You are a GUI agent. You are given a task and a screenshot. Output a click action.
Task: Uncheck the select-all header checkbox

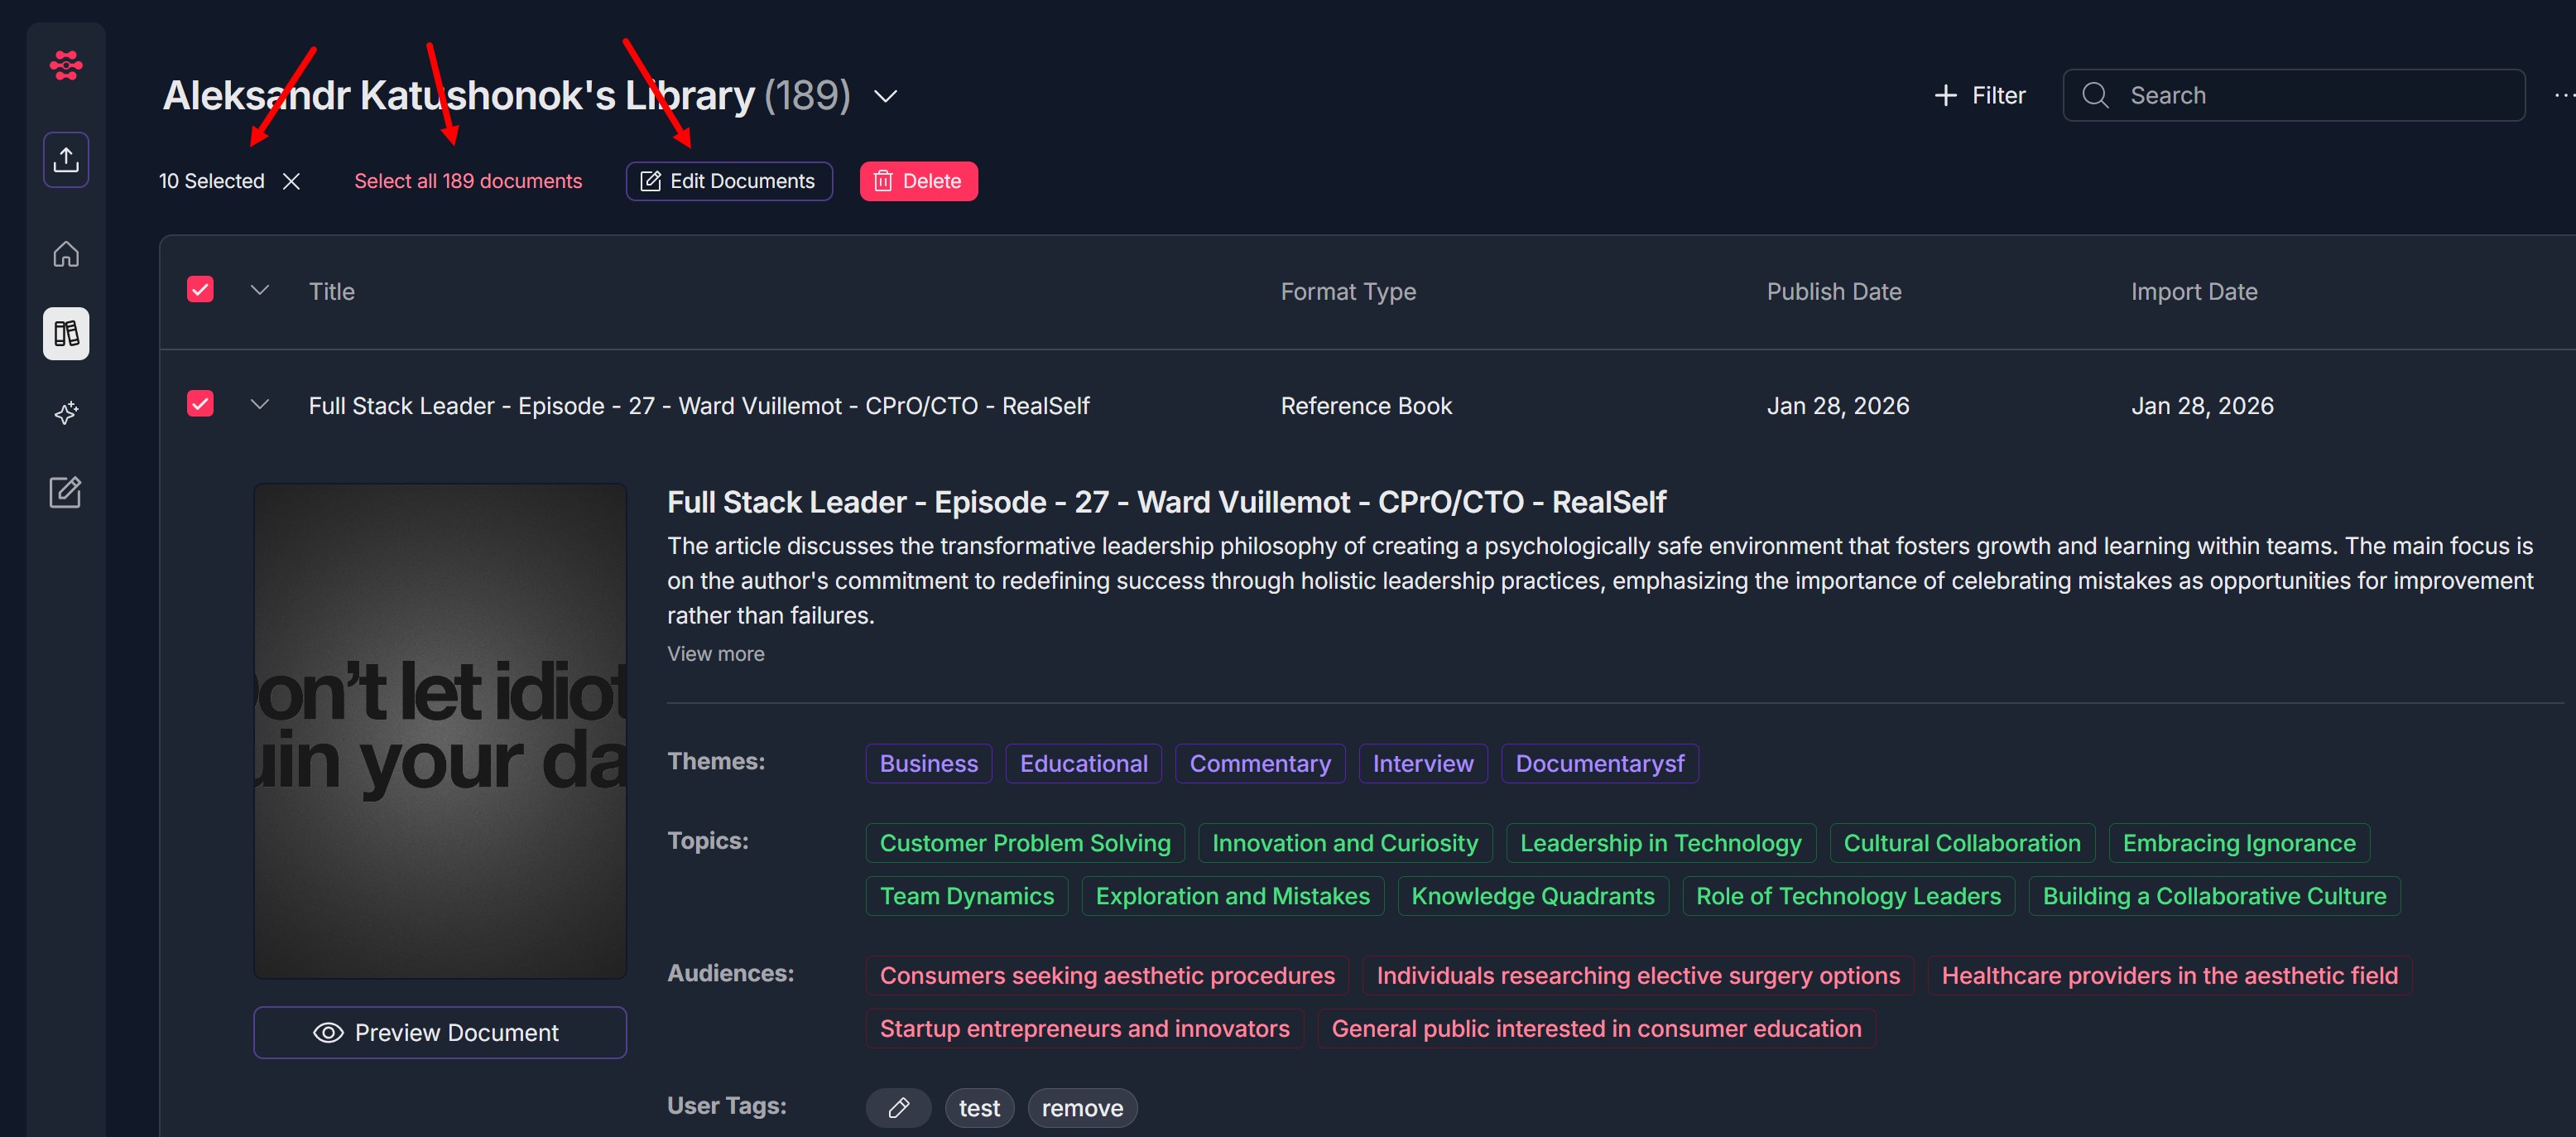pyautogui.click(x=200, y=290)
